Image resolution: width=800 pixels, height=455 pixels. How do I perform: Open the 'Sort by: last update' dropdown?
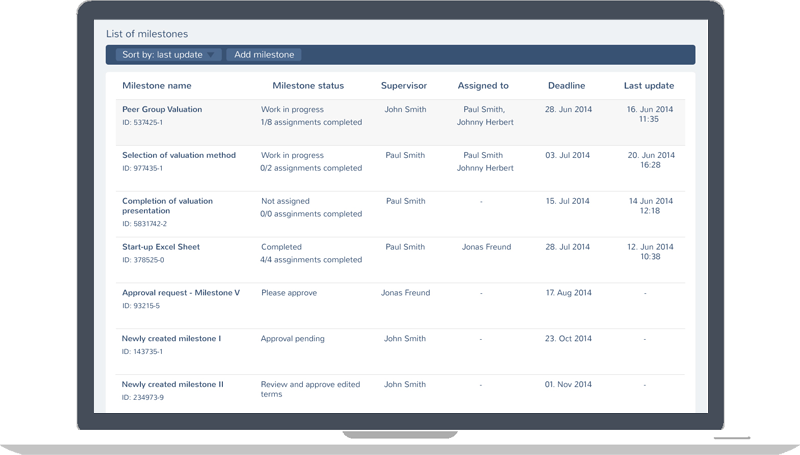165,55
